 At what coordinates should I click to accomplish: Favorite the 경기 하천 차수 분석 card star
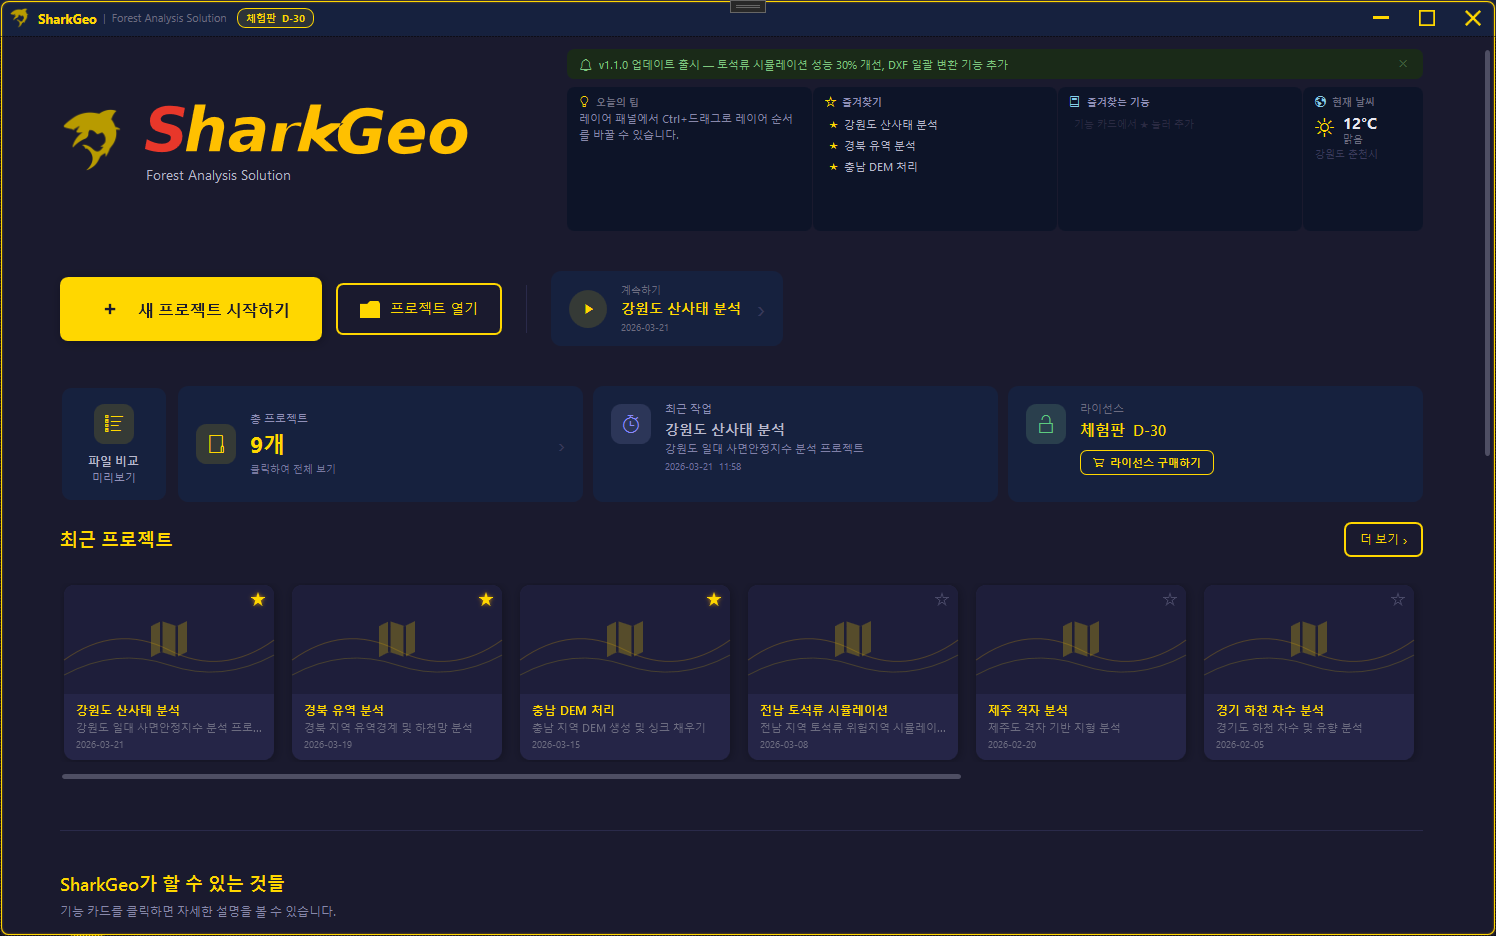(1398, 599)
